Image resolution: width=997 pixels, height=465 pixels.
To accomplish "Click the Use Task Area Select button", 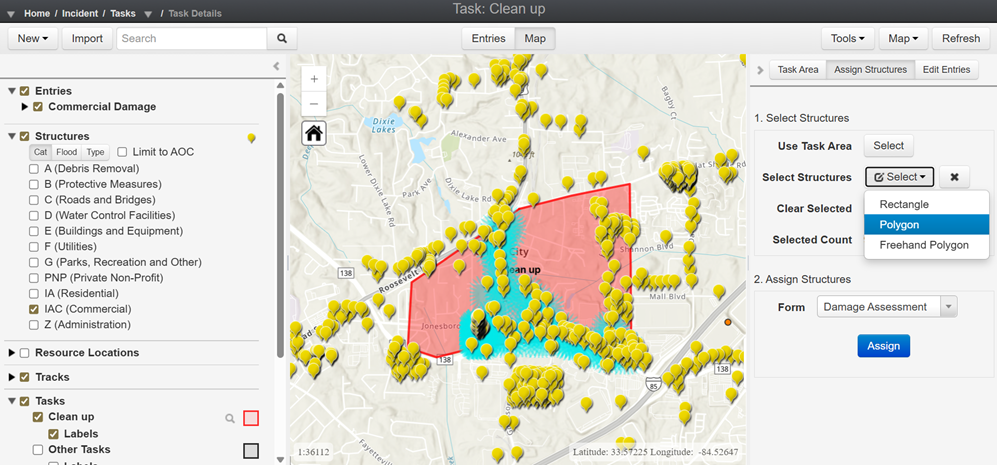I will [x=888, y=146].
